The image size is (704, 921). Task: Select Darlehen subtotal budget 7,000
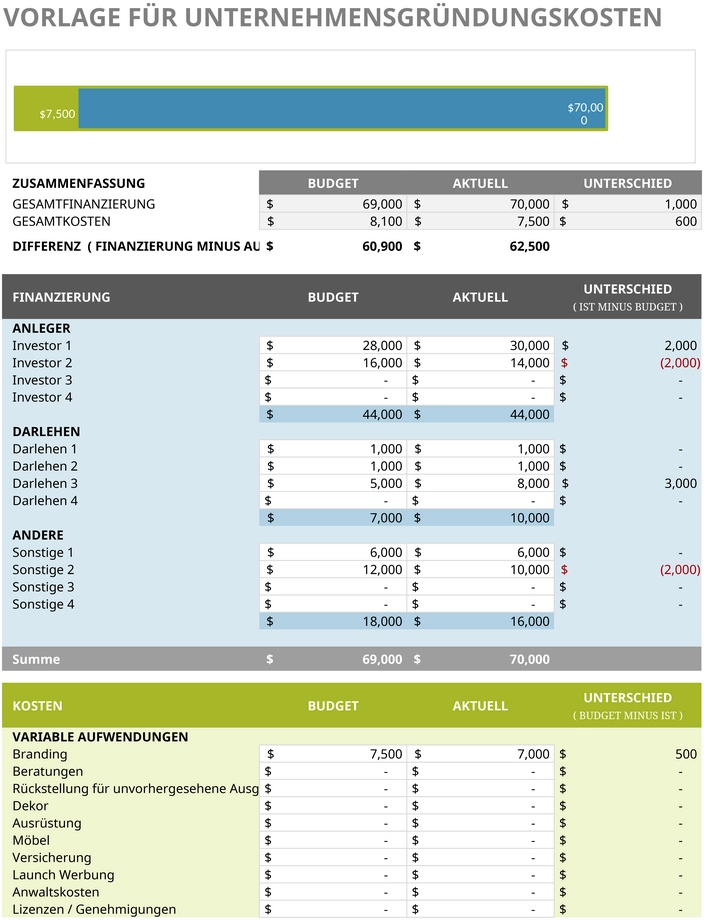[333, 518]
